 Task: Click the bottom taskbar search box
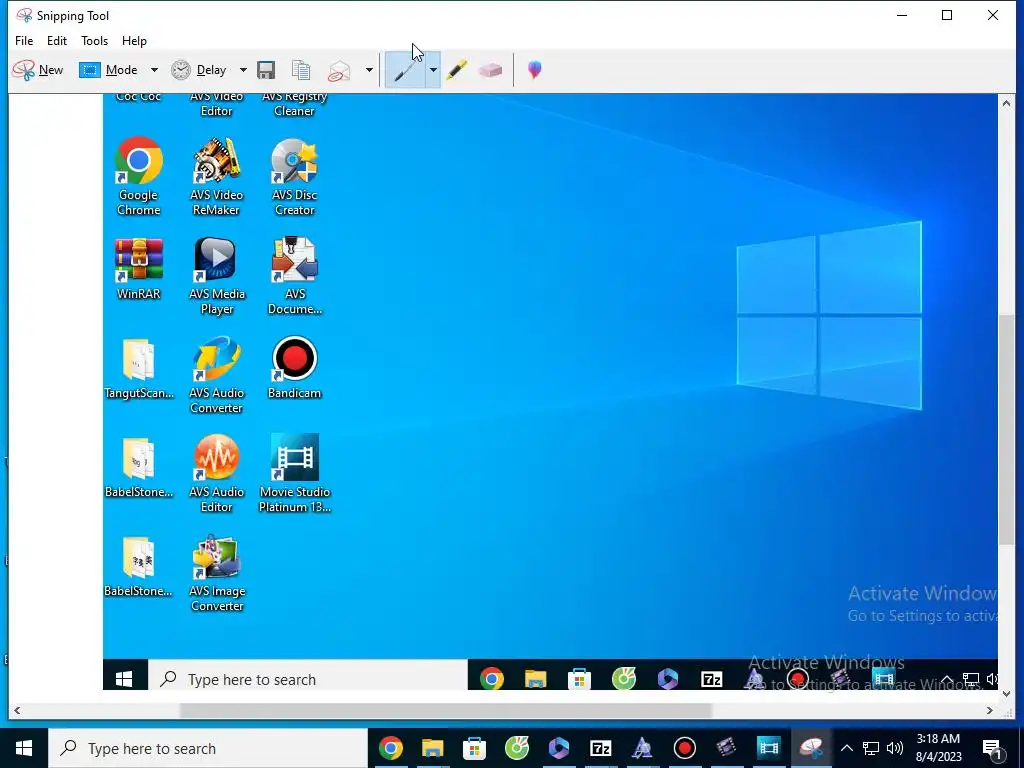pyautogui.click(x=208, y=748)
